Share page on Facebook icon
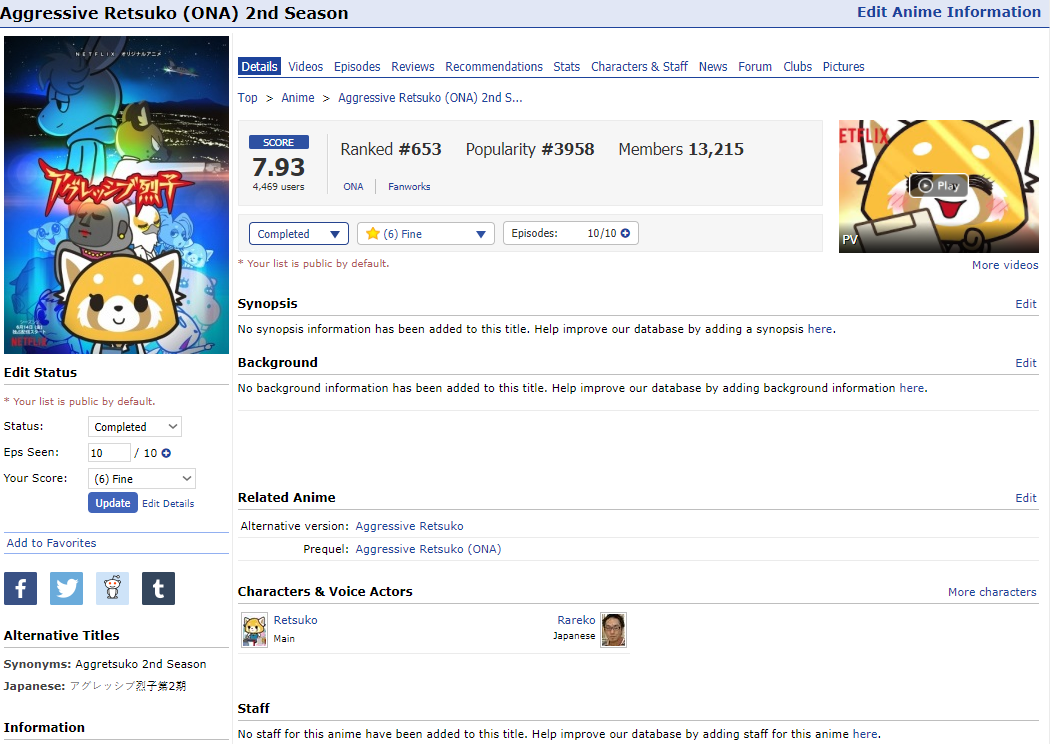This screenshot has height=744, width=1055. click(20, 589)
